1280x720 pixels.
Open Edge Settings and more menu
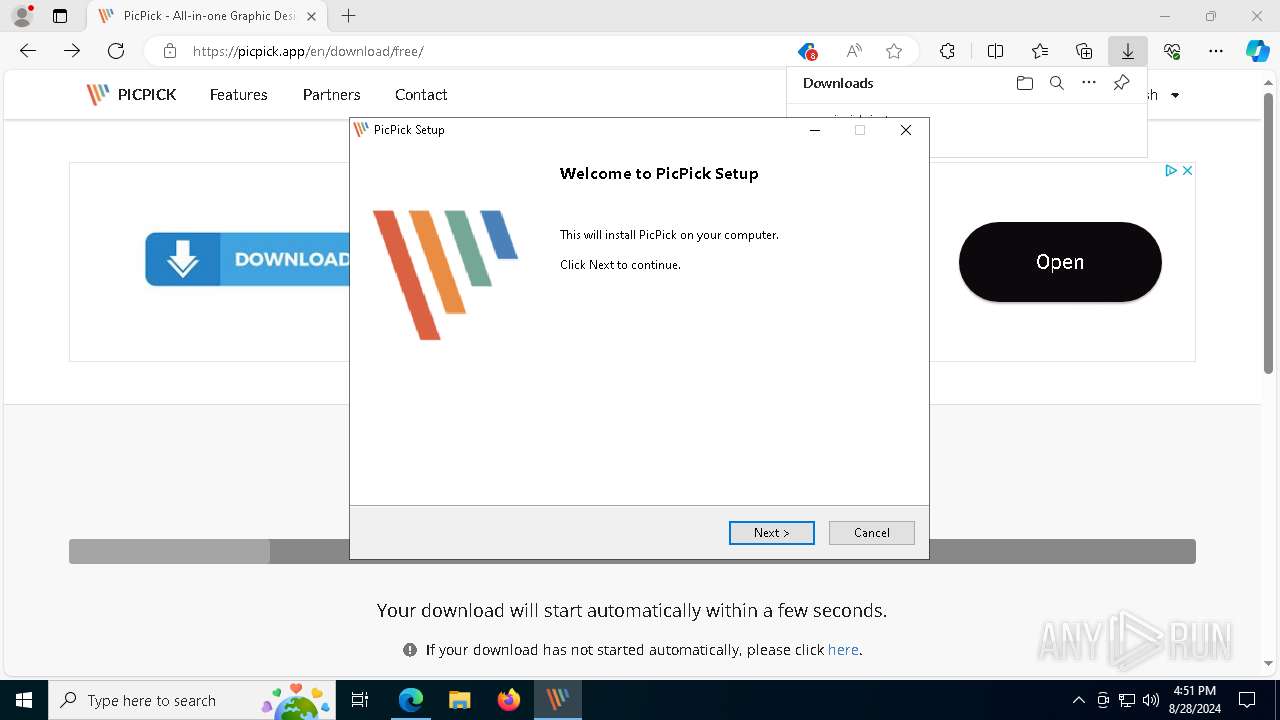(x=1216, y=51)
